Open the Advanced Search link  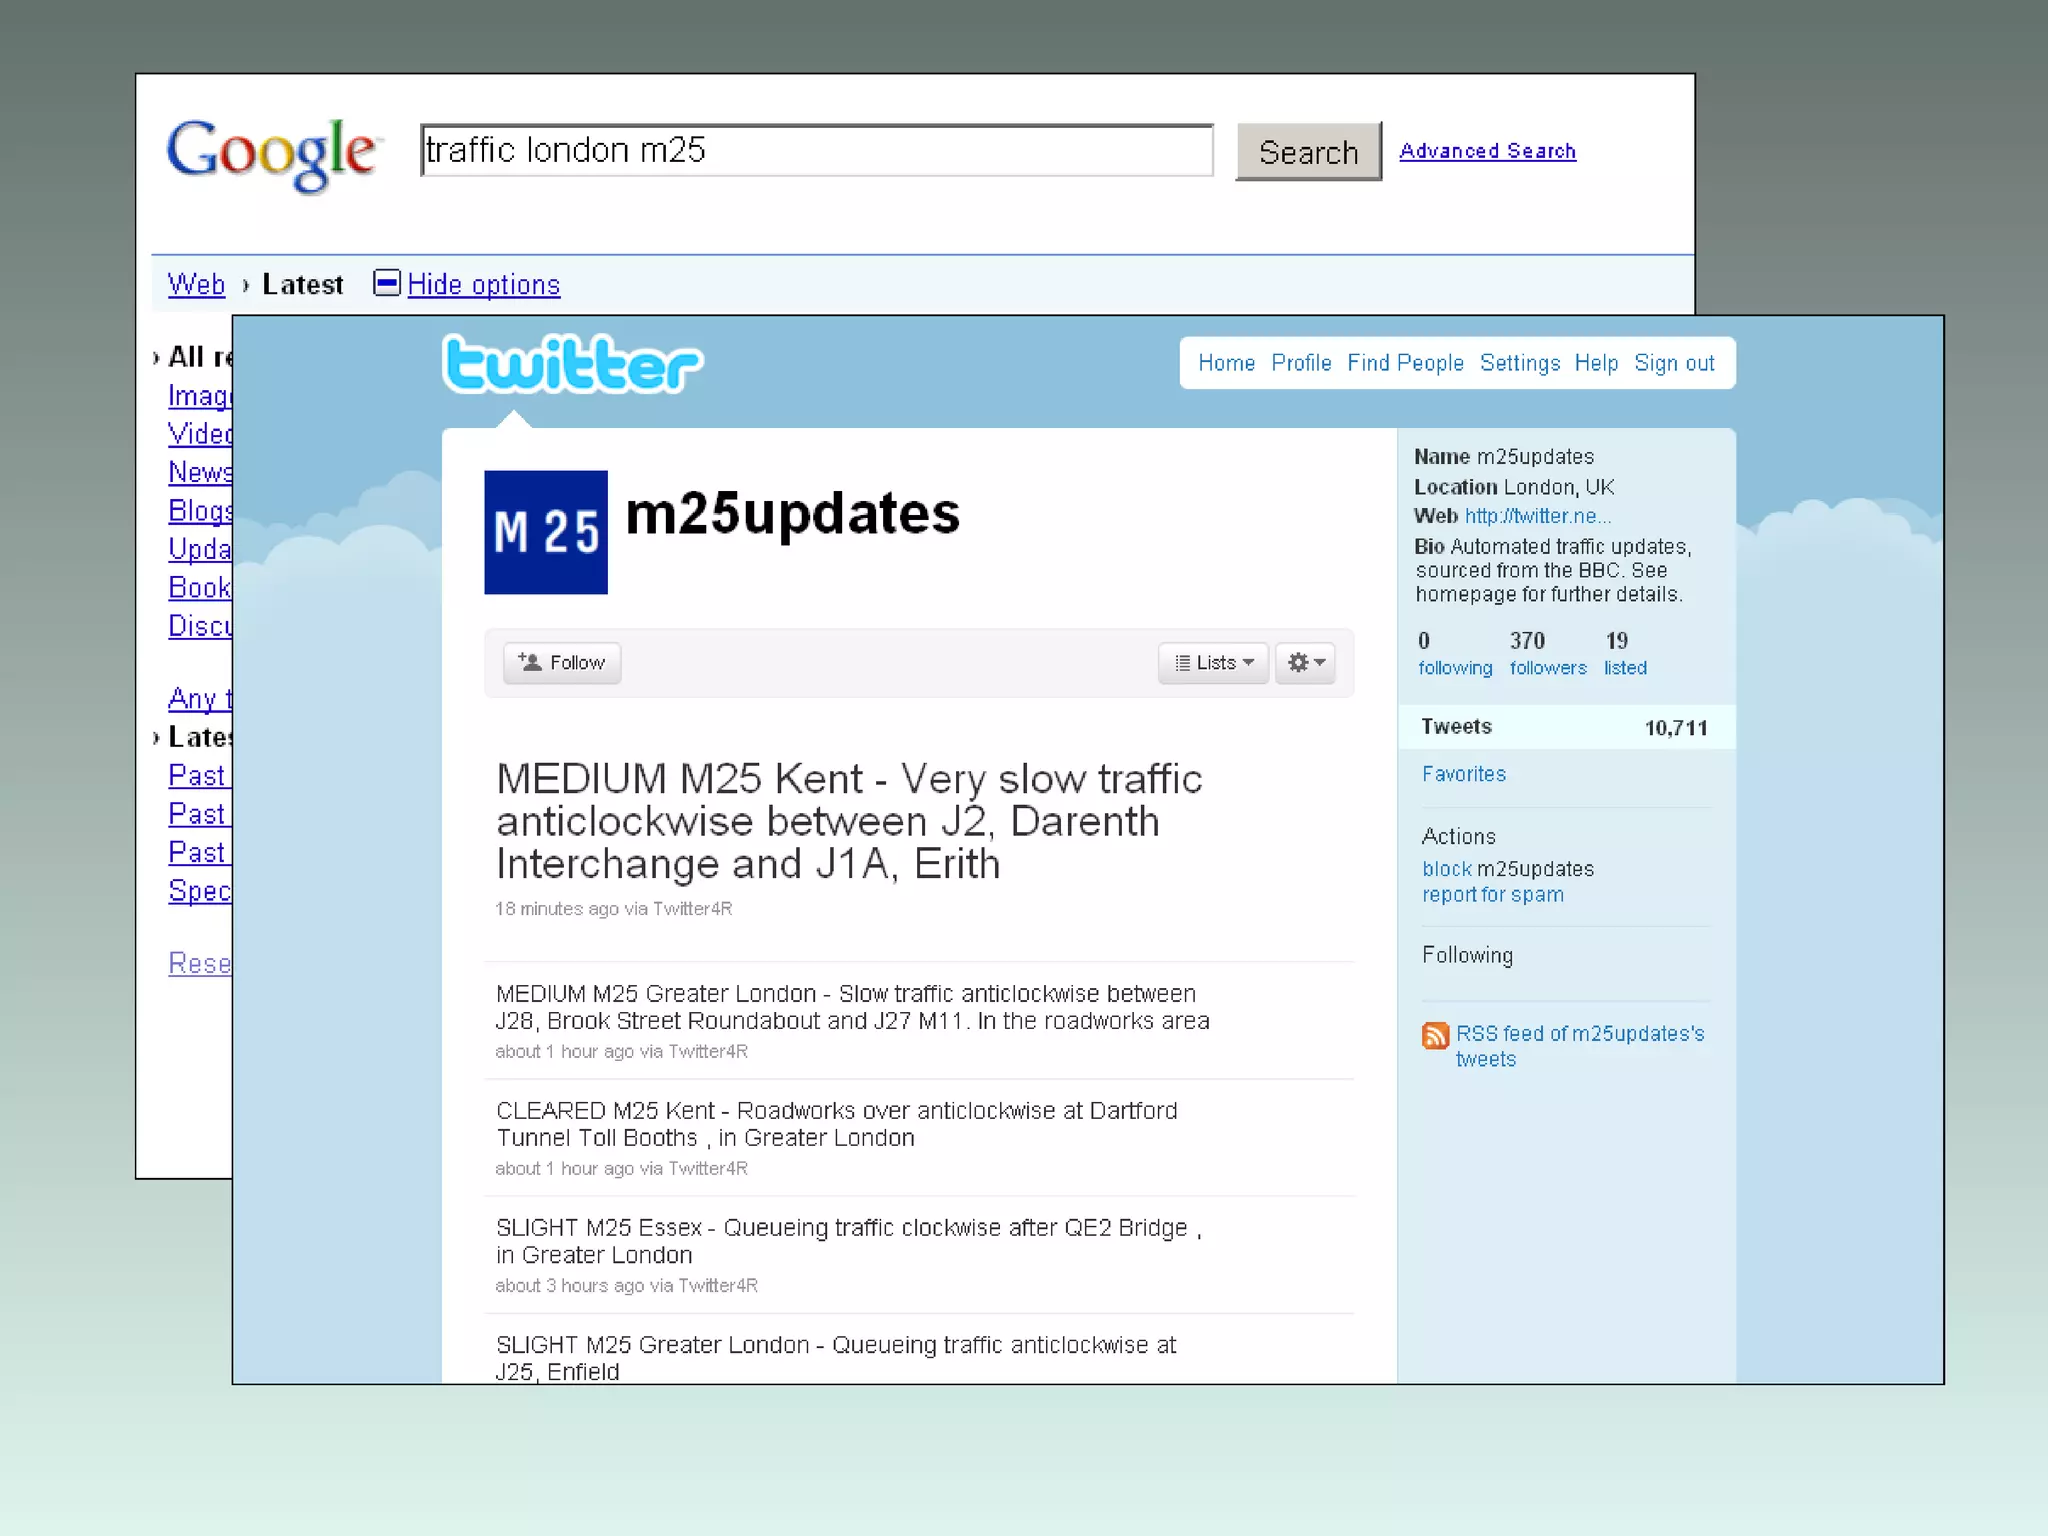(1487, 151)
